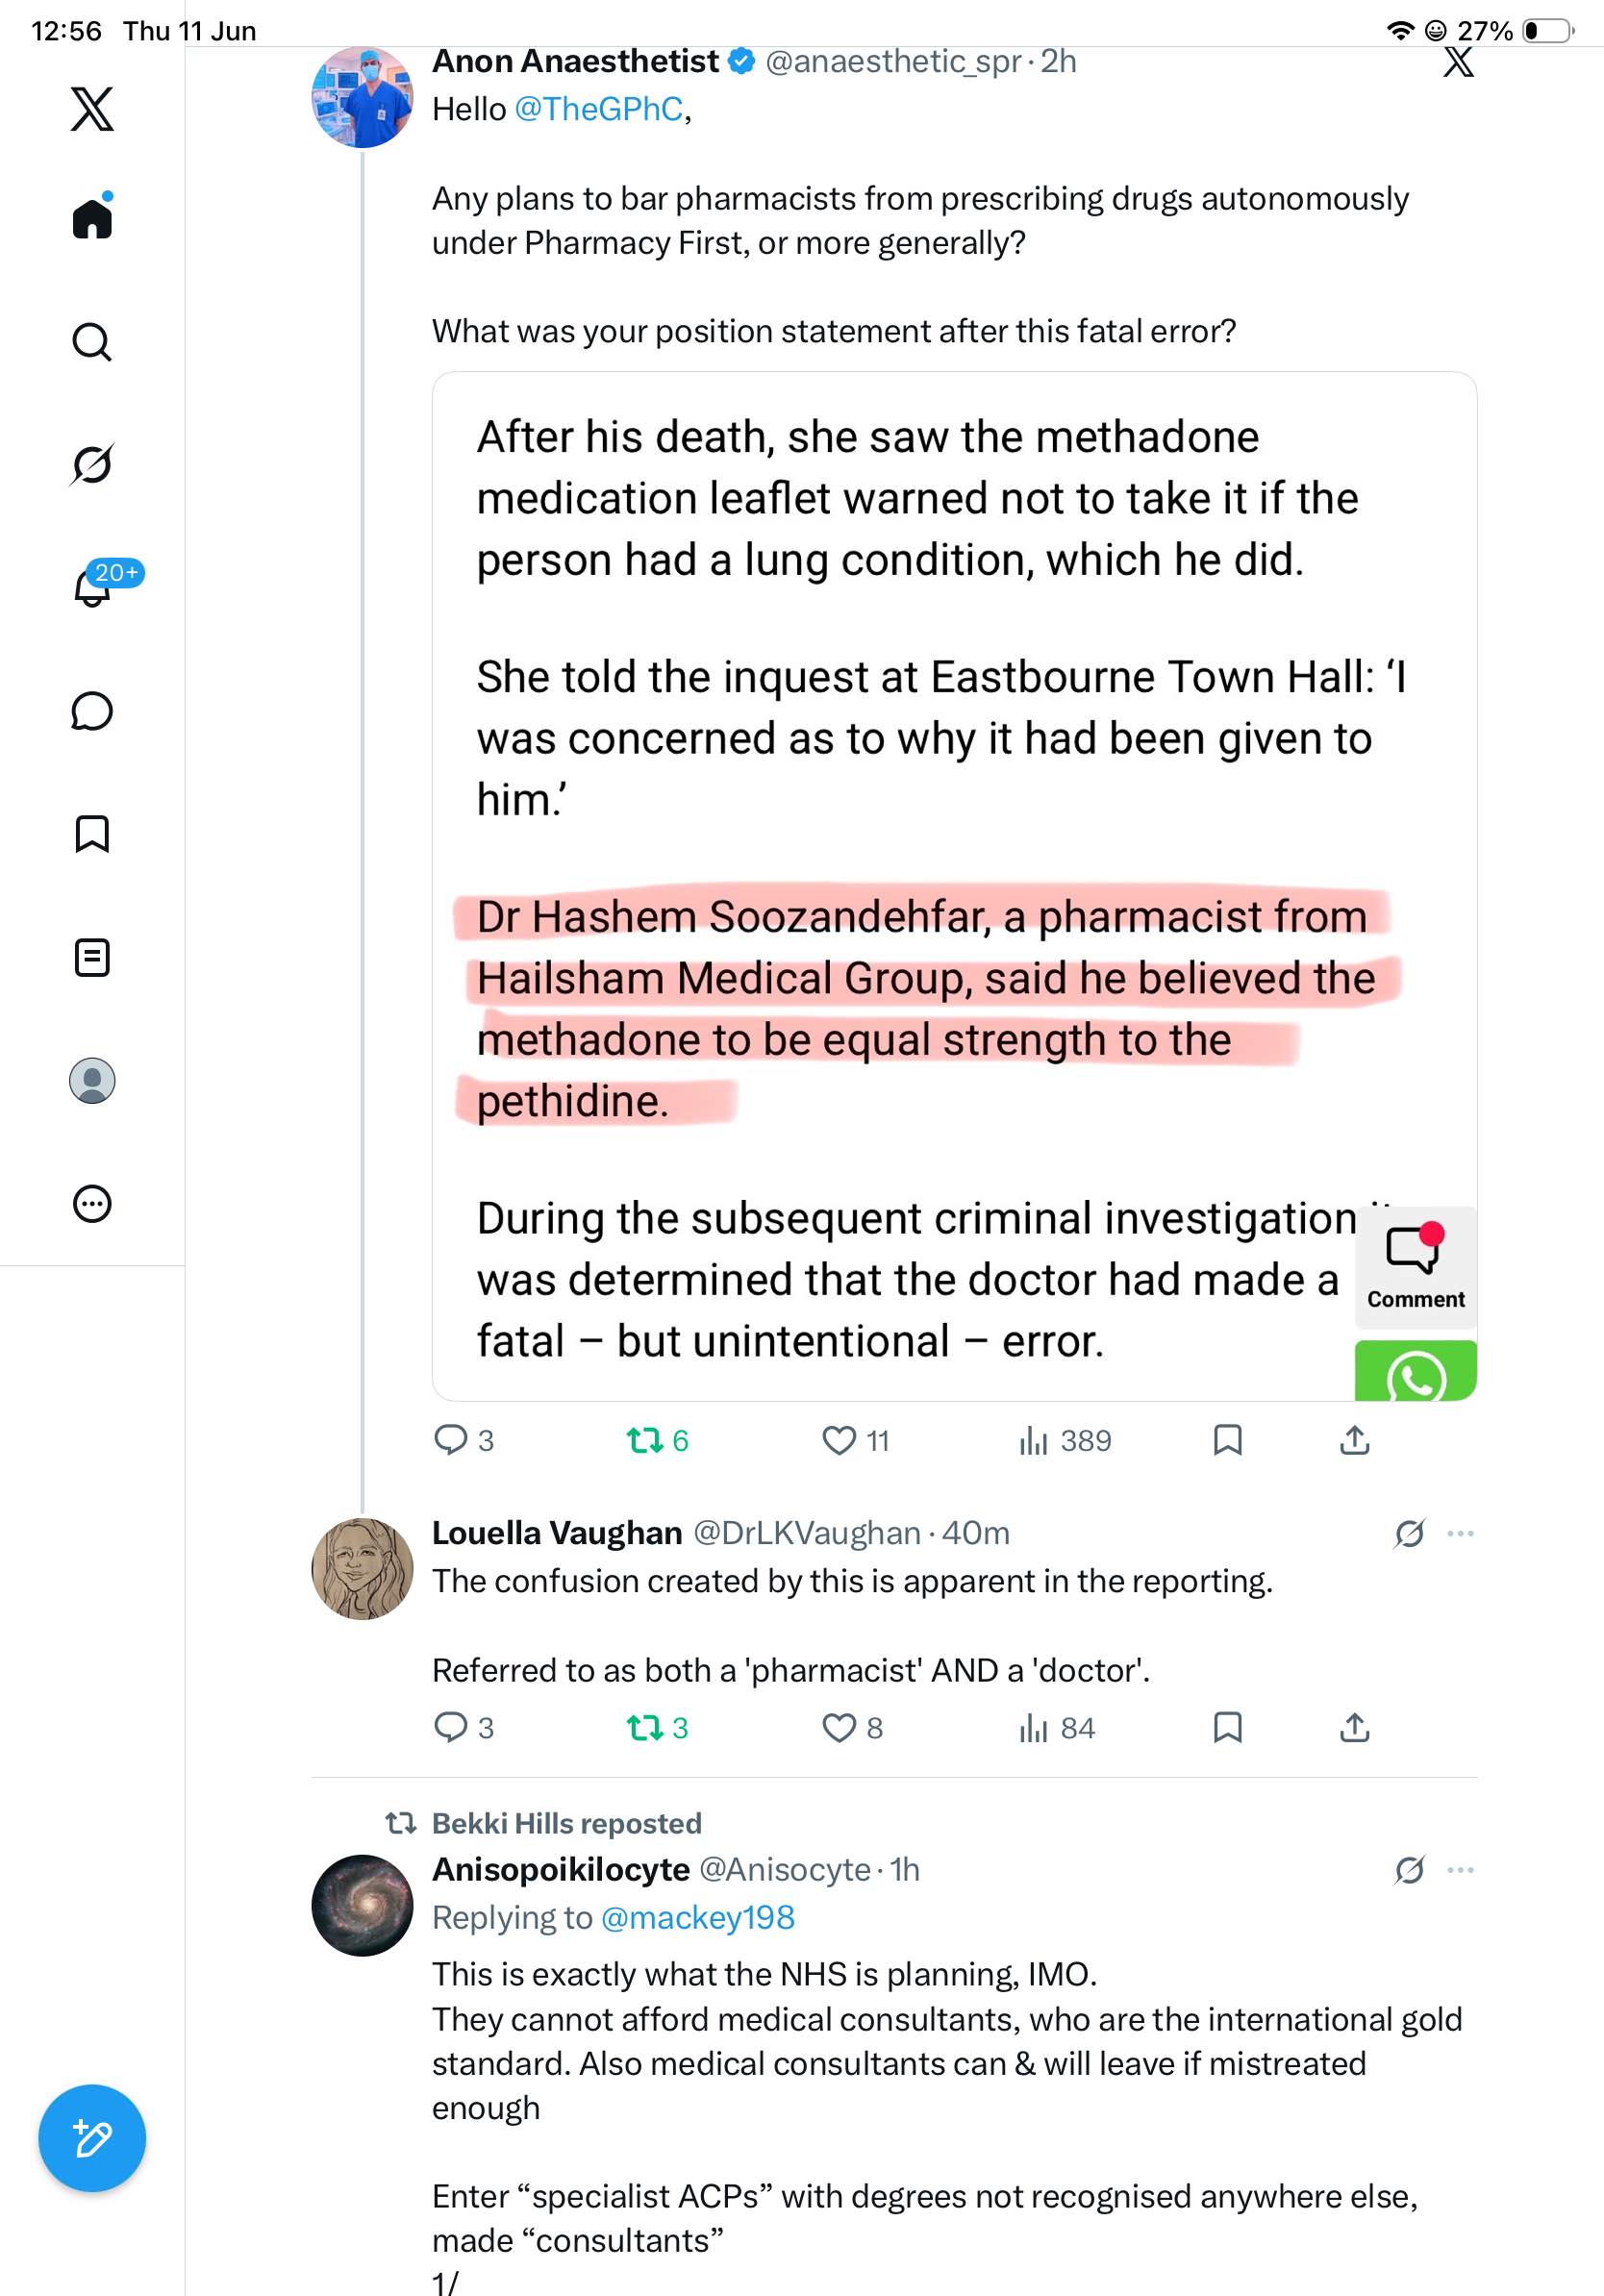
Task: Open Messages chat bubble in sidebar
Action: pos(92,711)
